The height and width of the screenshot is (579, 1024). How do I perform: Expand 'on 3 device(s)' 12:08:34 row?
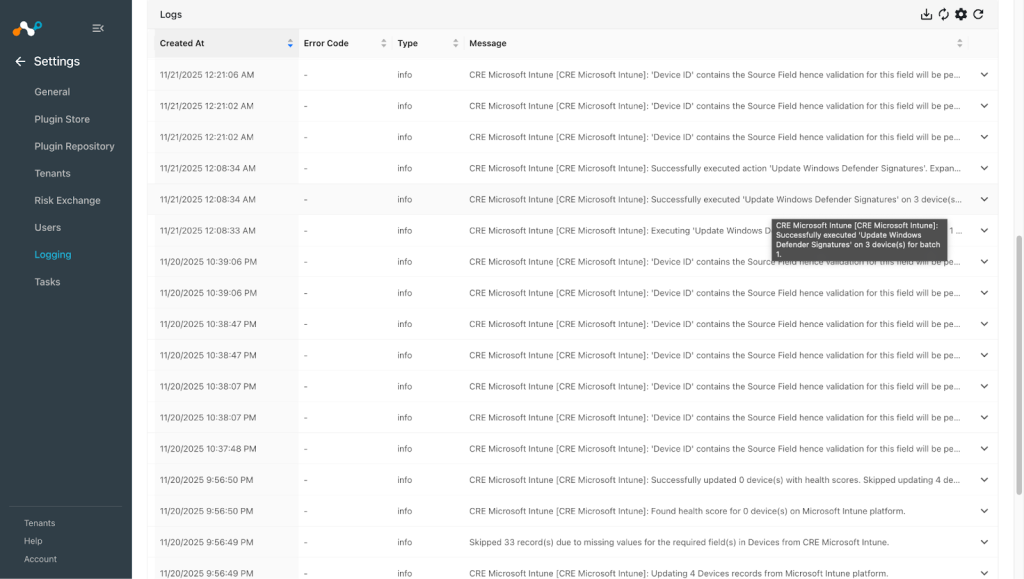[x=984, y=200]
